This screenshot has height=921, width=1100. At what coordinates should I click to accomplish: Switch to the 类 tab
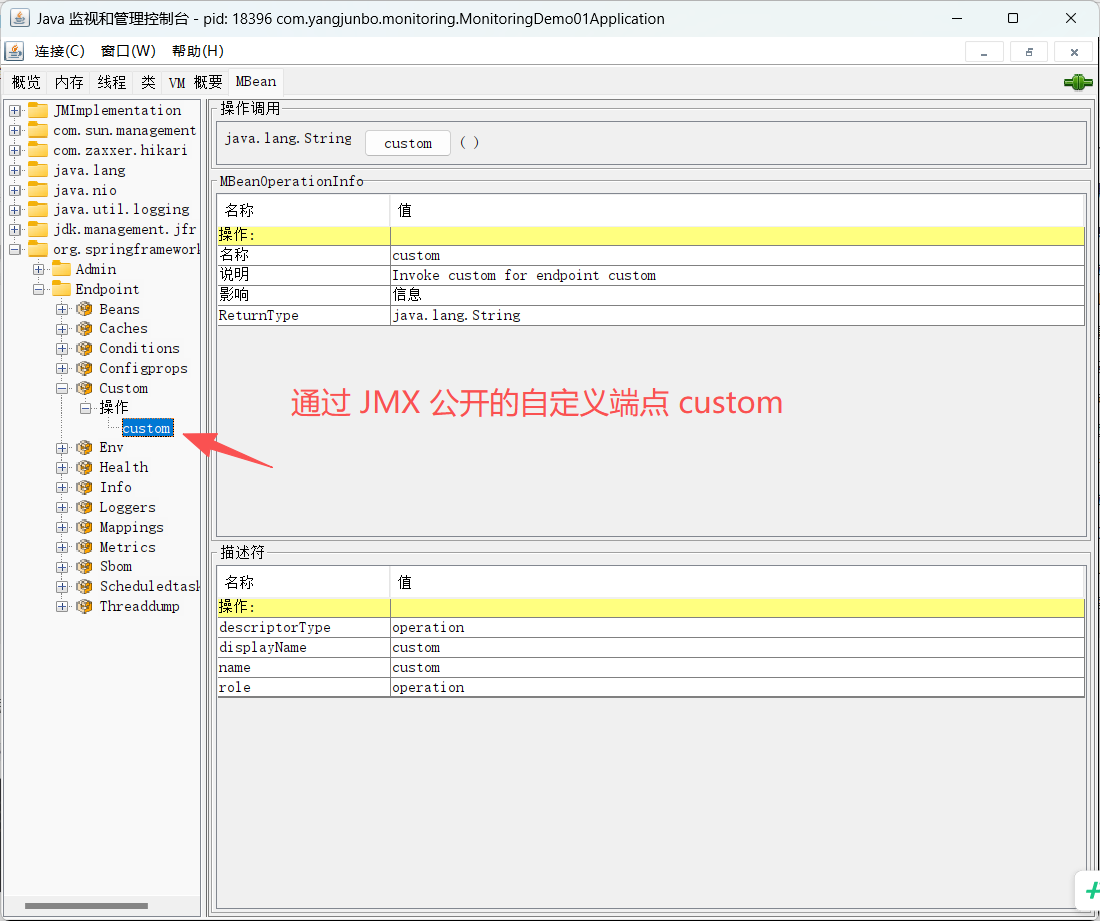pyautogui.click(x=148, y=83)
